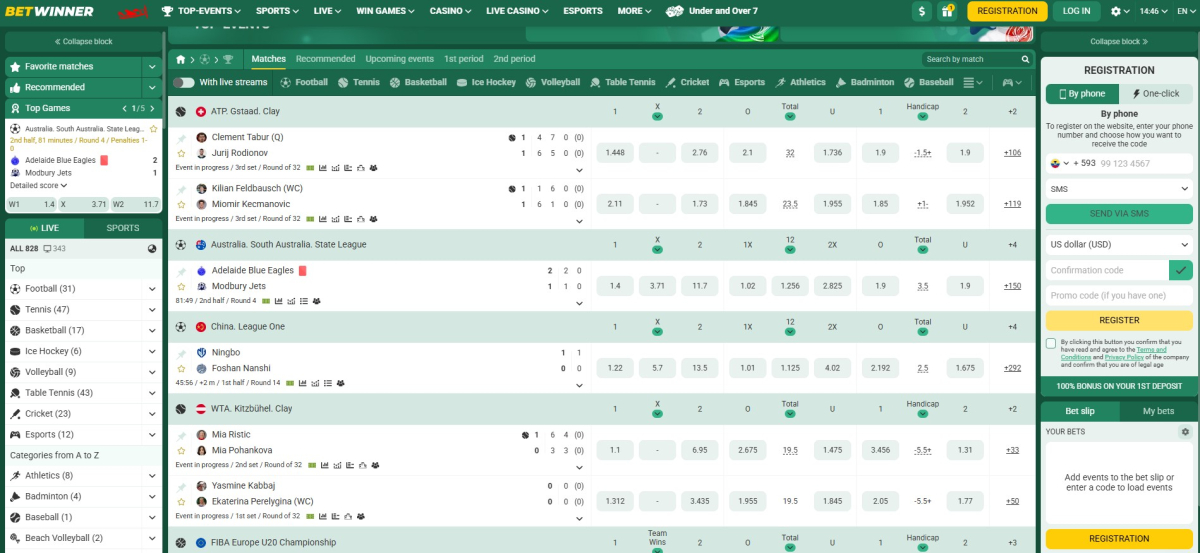Switch to 1st period tab
1200x553 pixels.
463,59
